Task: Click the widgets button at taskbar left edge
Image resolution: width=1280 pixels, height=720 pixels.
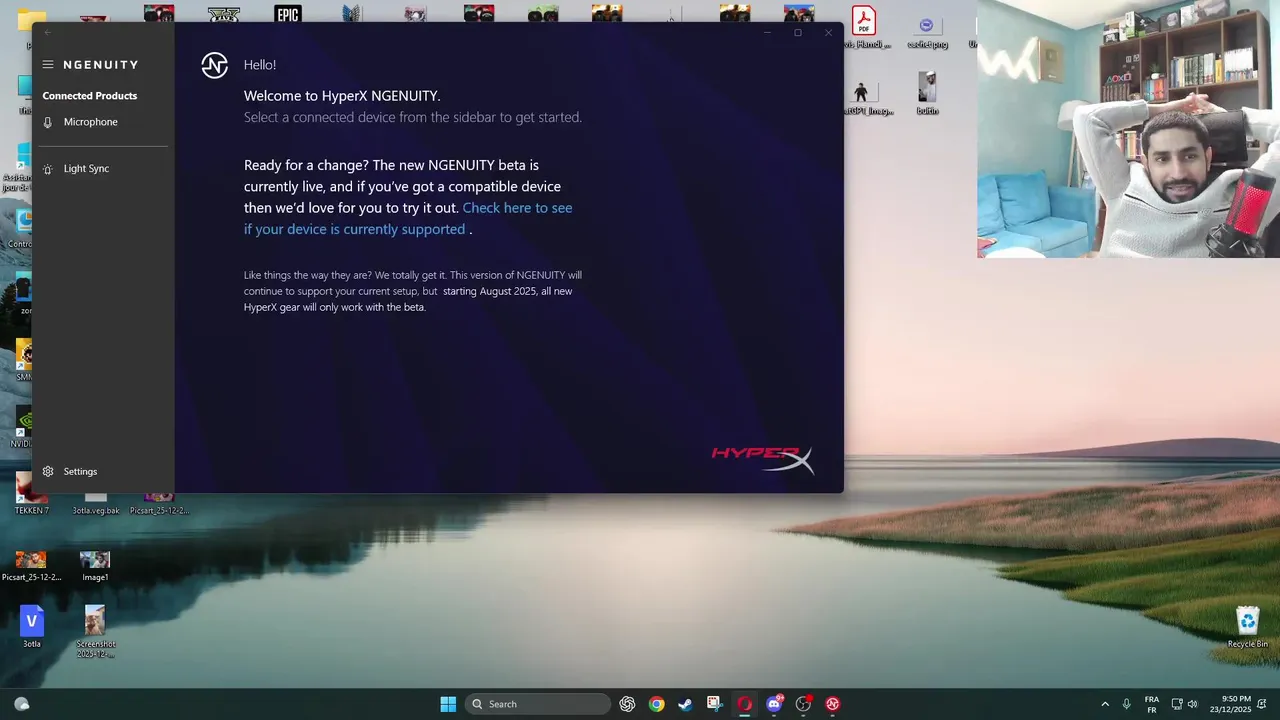Action: click(x=21, y=704)
